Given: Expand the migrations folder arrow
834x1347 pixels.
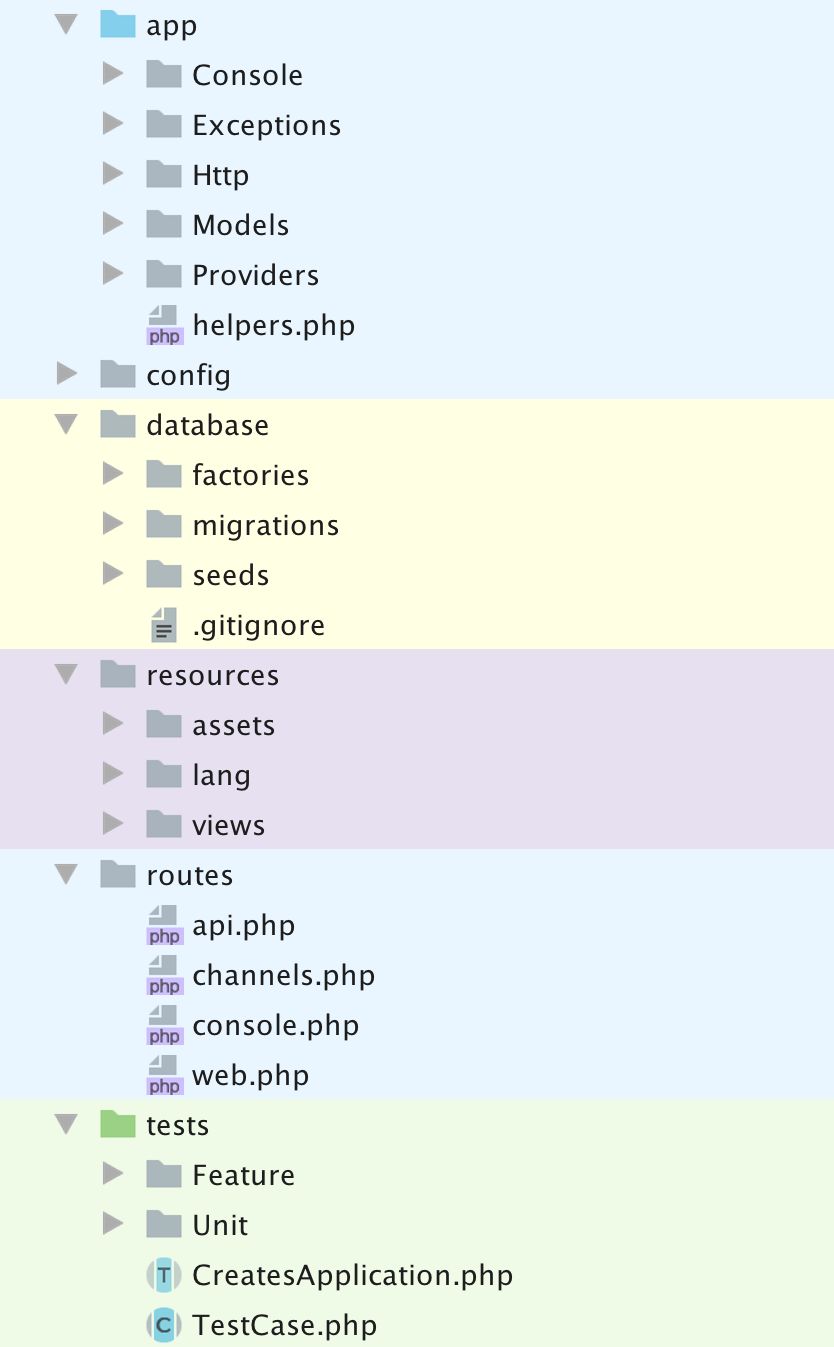Looking at the screenshot, I should [x=113, y=524].
